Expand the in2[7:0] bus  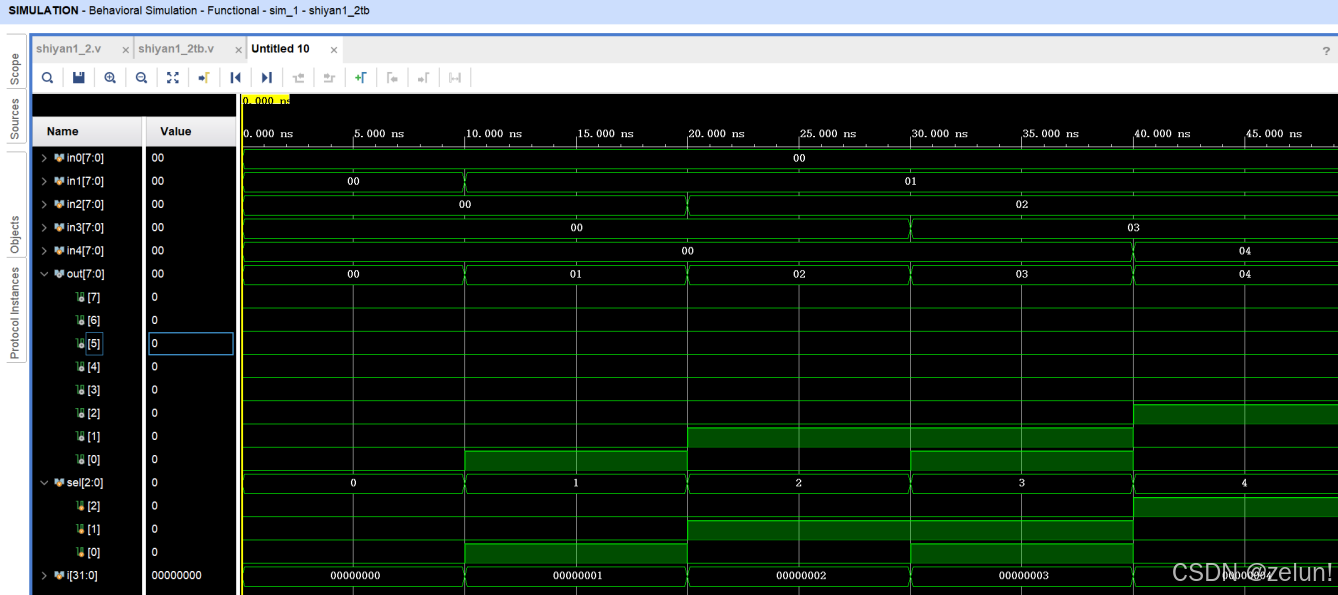click(x=44, y=204)
